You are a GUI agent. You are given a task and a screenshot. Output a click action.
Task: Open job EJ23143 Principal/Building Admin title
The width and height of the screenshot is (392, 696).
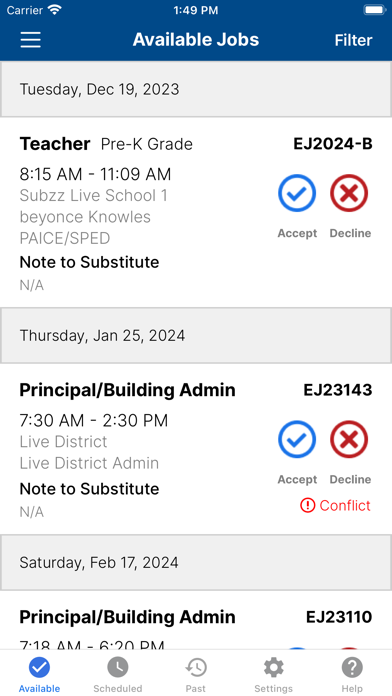[x=127, y=390]
